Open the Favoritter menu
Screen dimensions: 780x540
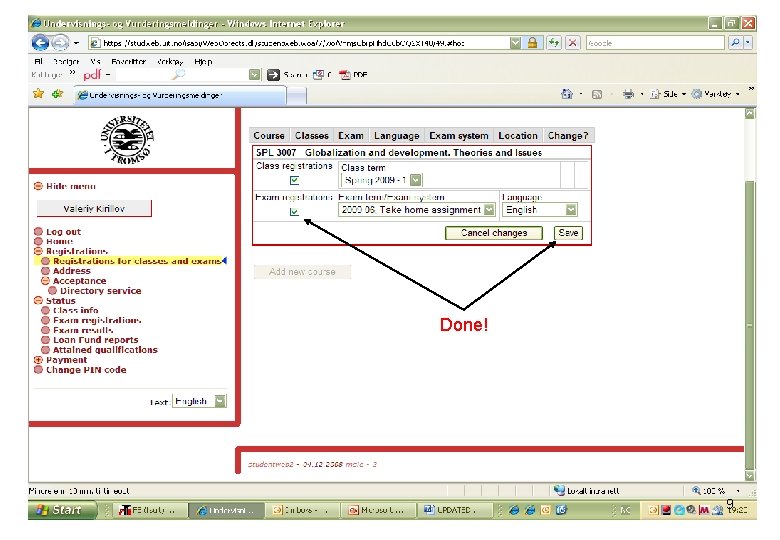point(128,62)
